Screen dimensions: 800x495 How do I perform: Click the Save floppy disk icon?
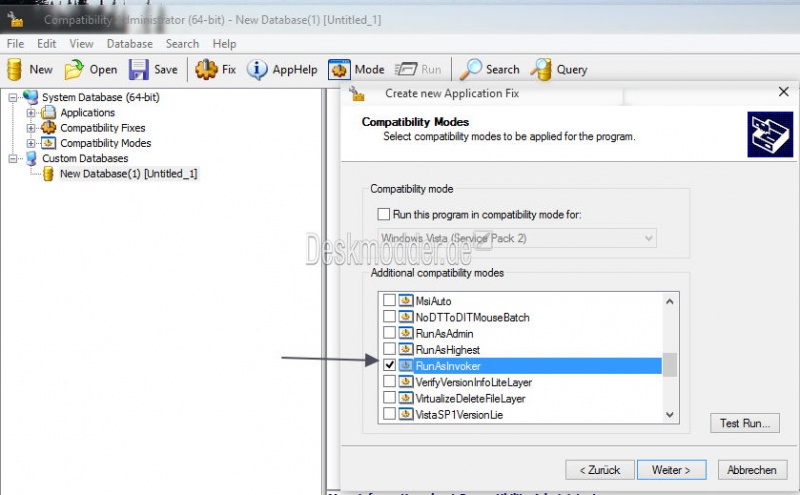(x=138, y=69)
